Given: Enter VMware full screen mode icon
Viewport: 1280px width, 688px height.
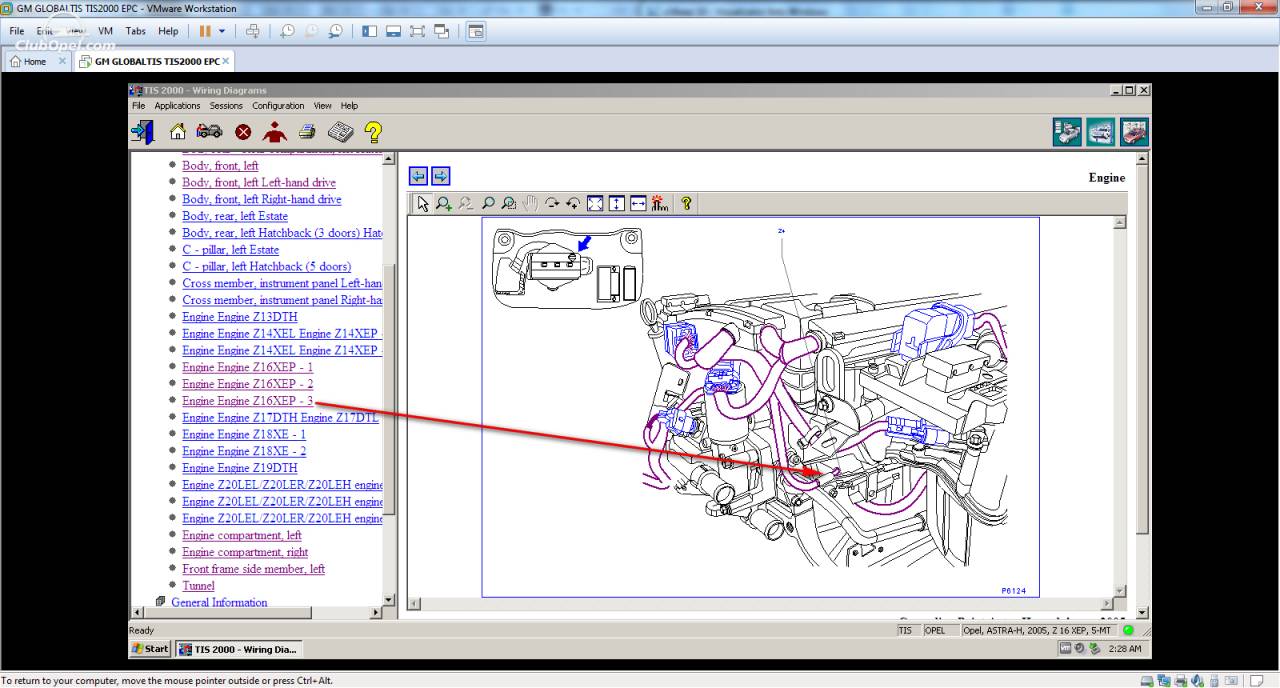Looking at the screenshot, I should point(417,31).
